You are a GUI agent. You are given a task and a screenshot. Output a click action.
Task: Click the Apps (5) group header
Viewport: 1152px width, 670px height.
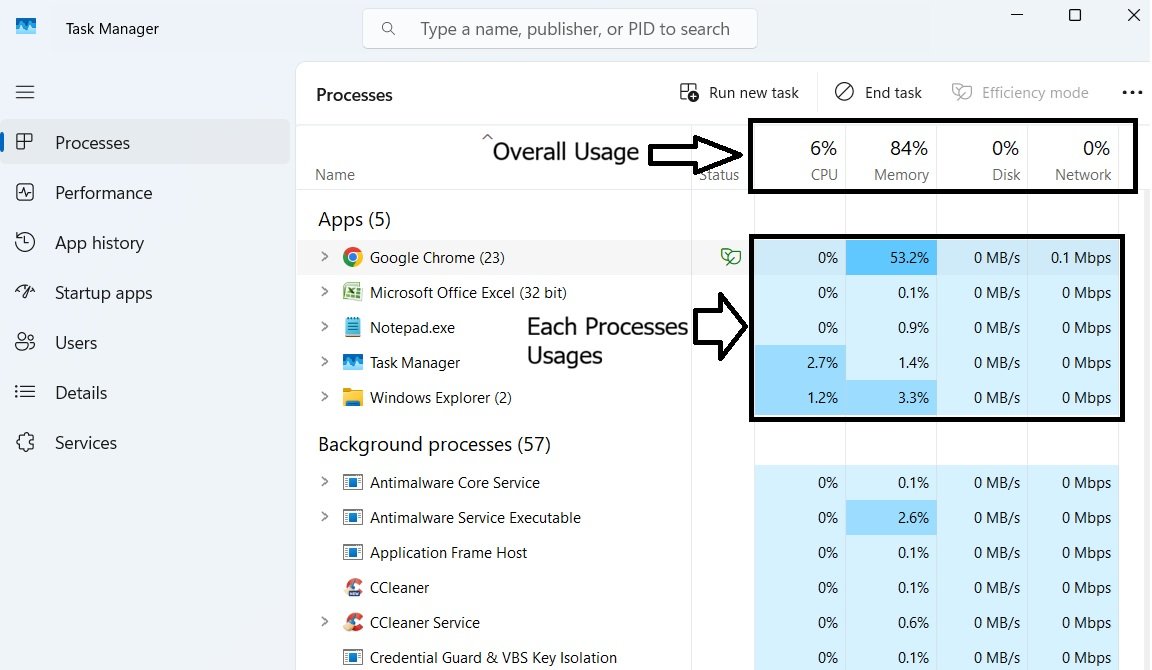(354, 219)
